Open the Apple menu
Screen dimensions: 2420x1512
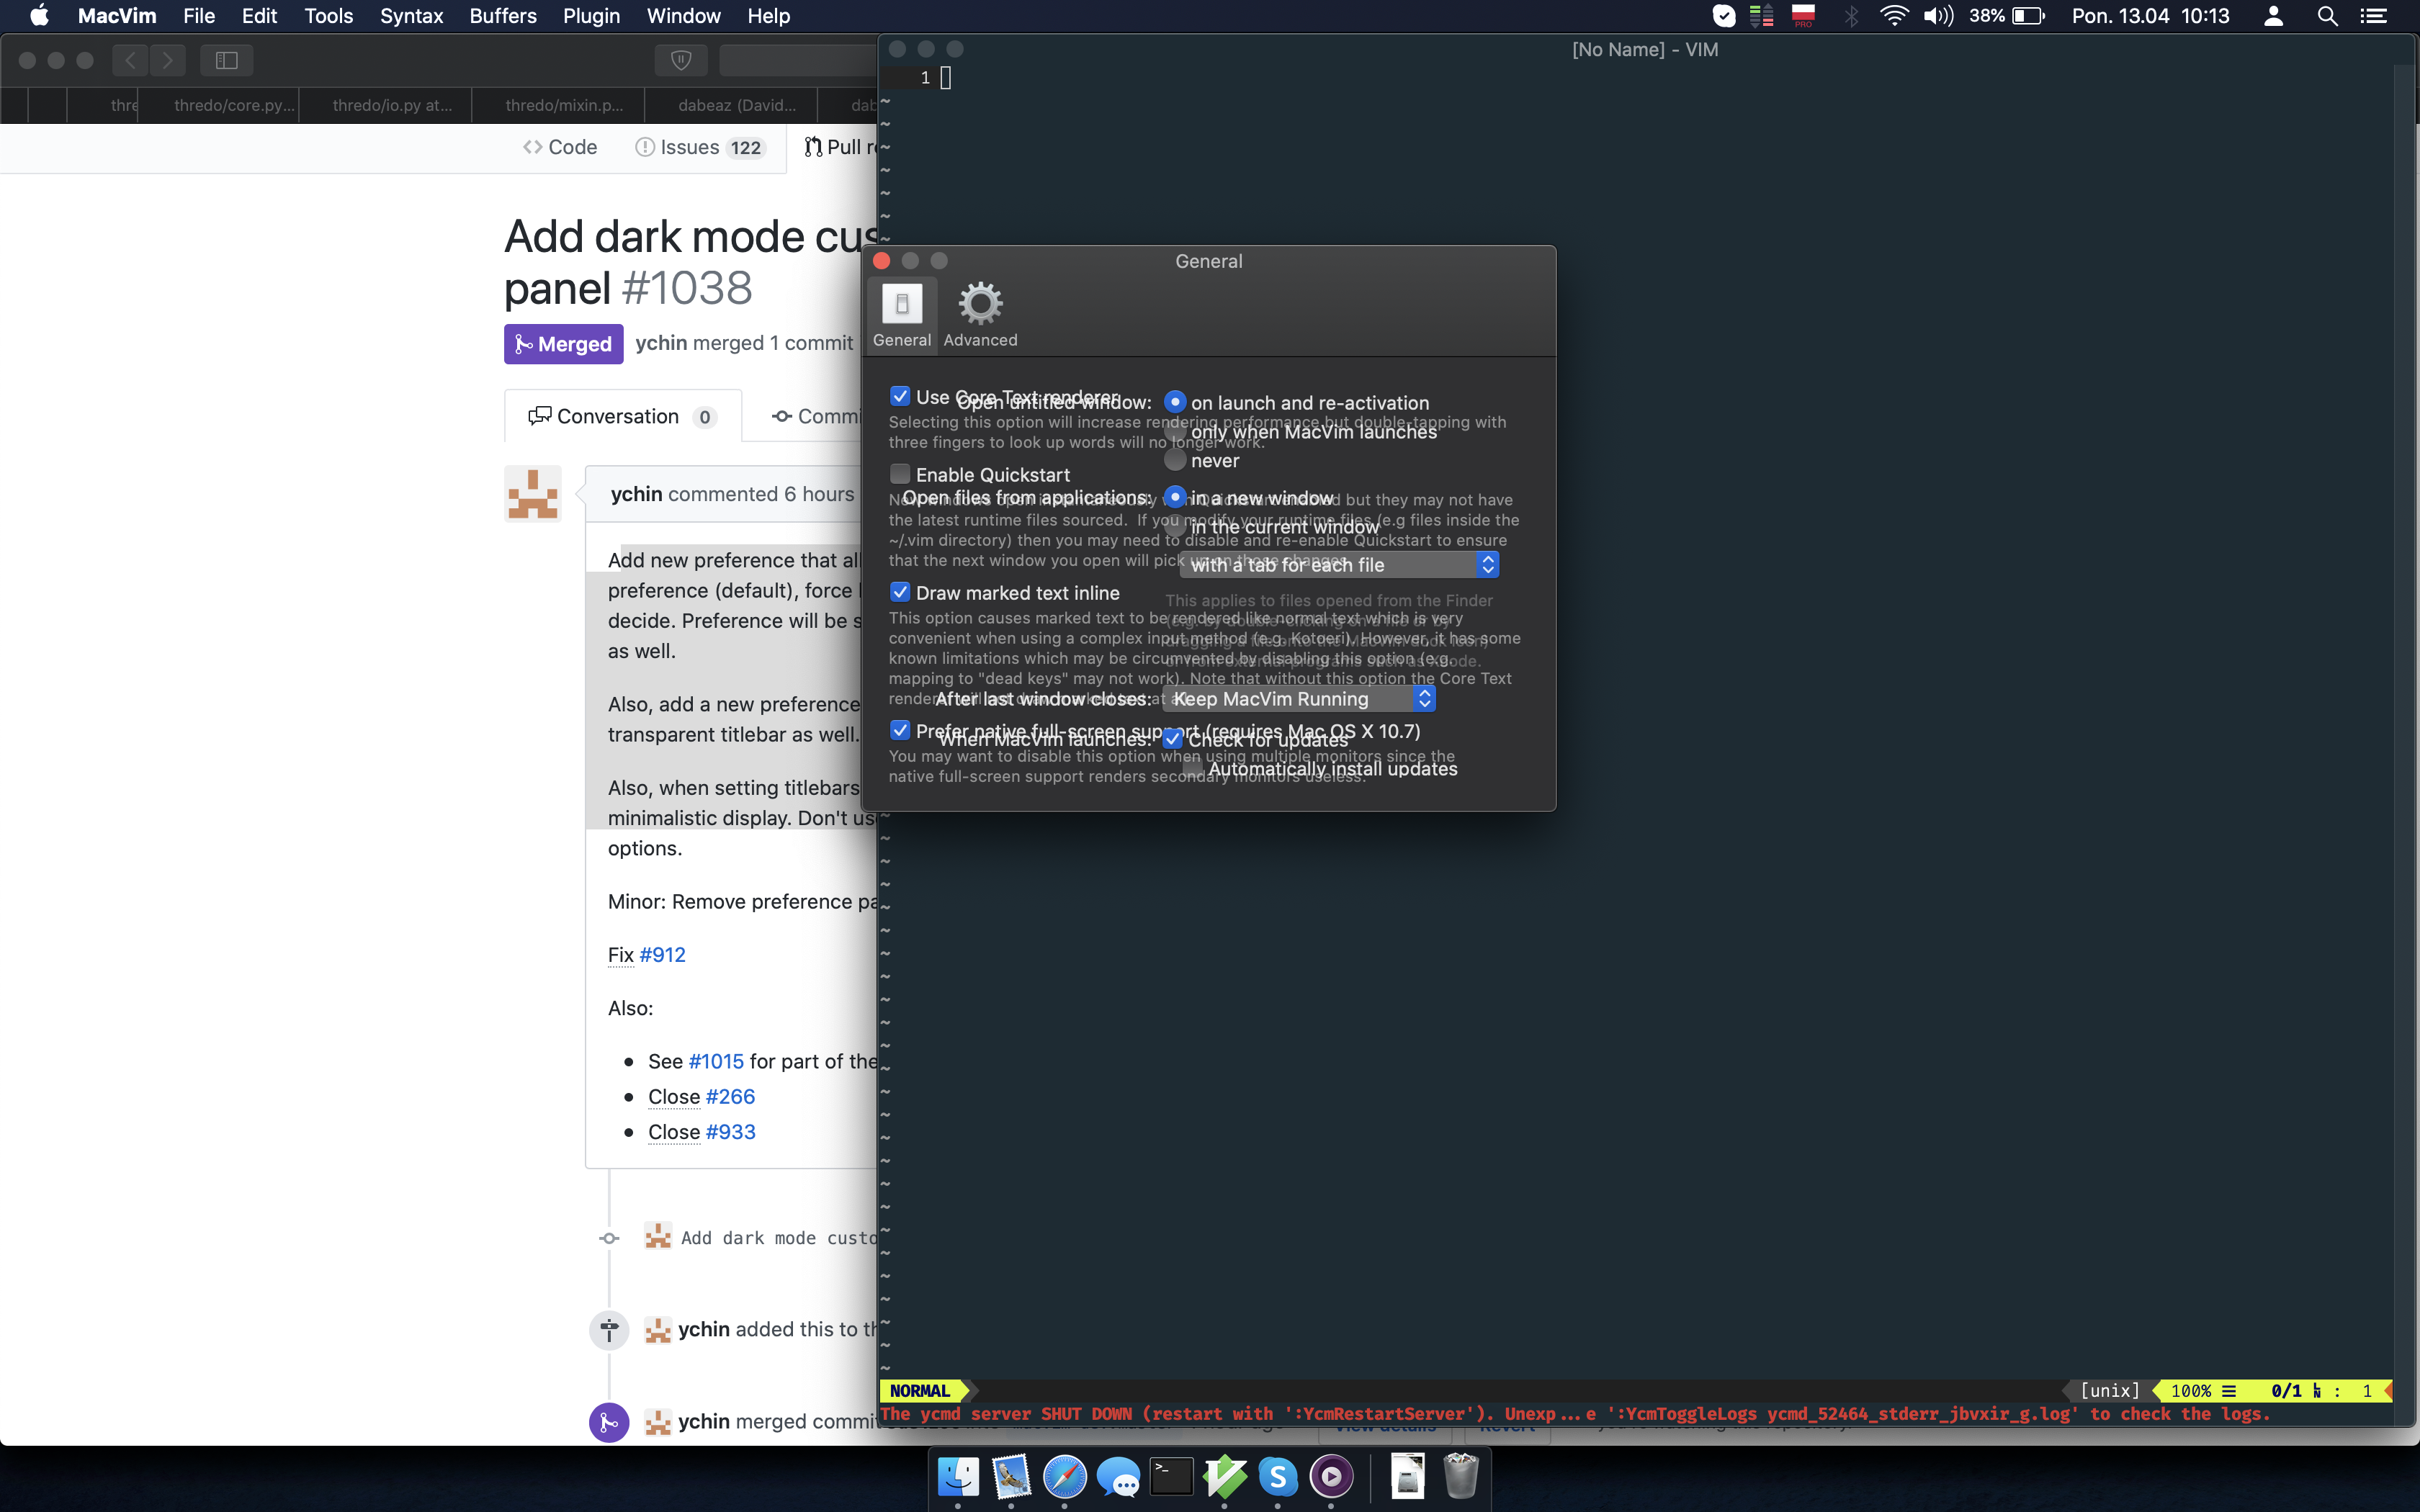click(39, 16)
